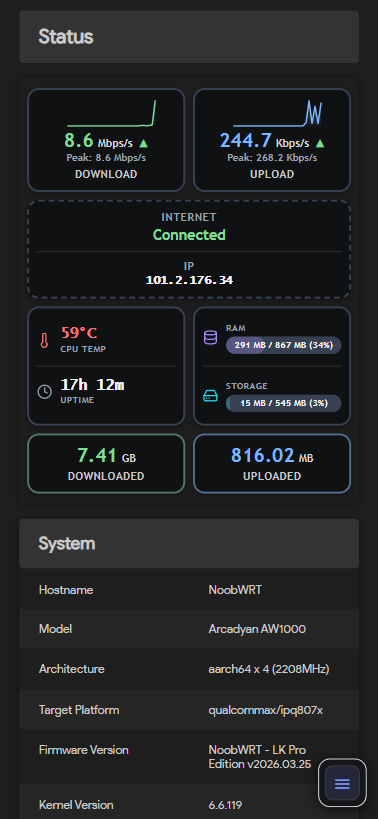Click the firmware version NoobWRT - LK Pro Edition
Image resolution: width=378 pixels, height=819 pixels.
[x=259, y=757]
